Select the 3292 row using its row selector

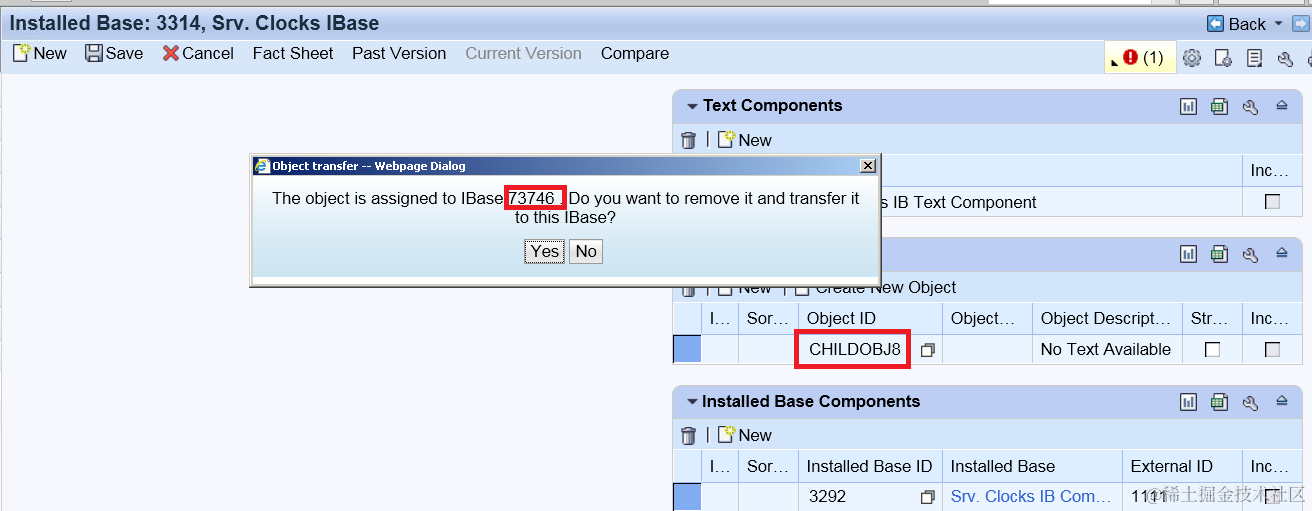(x=687, y=496)
